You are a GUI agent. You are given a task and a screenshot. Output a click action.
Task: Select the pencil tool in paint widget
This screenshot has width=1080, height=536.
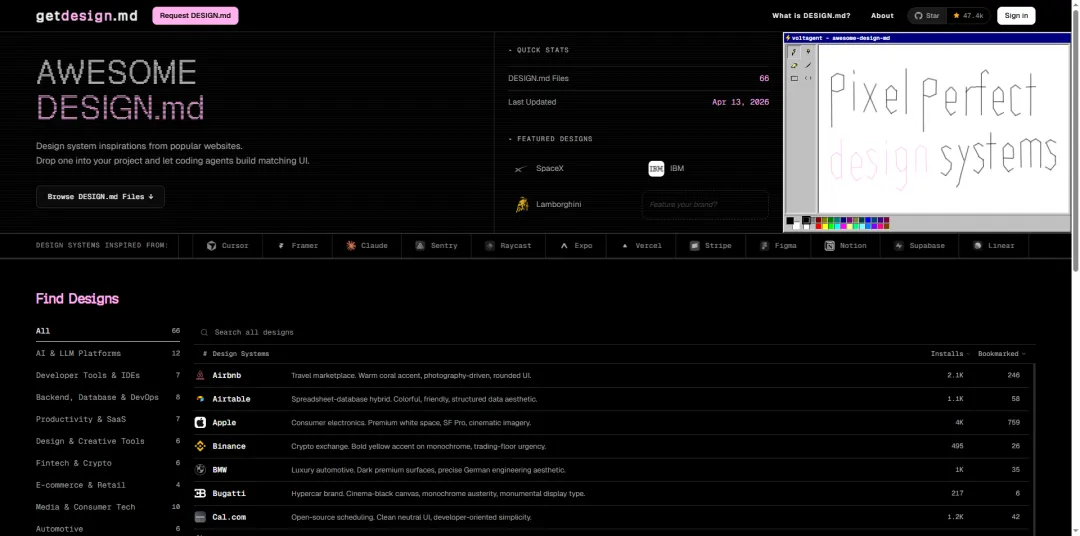pos(794,52)
